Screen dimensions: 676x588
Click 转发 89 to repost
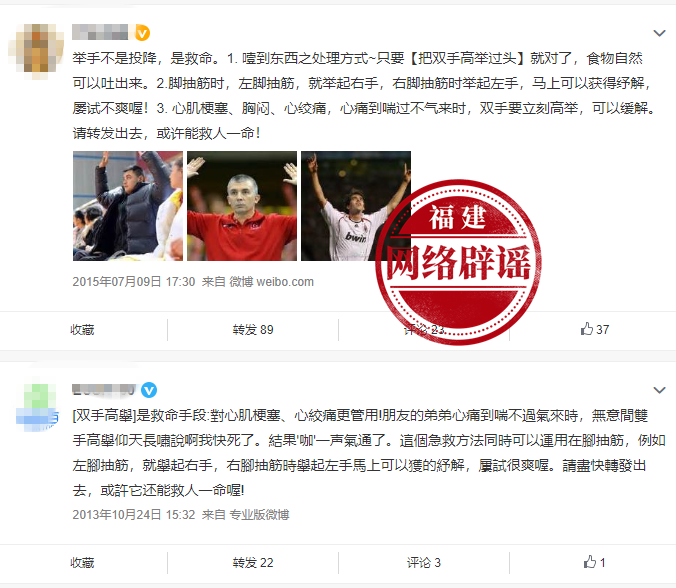tap(253, 330)
